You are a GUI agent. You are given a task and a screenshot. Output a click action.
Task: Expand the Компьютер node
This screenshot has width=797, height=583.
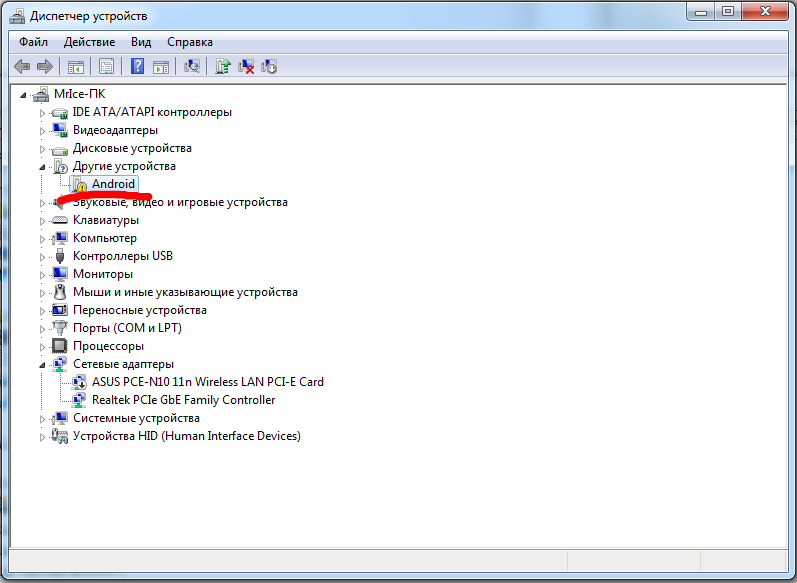42,239
